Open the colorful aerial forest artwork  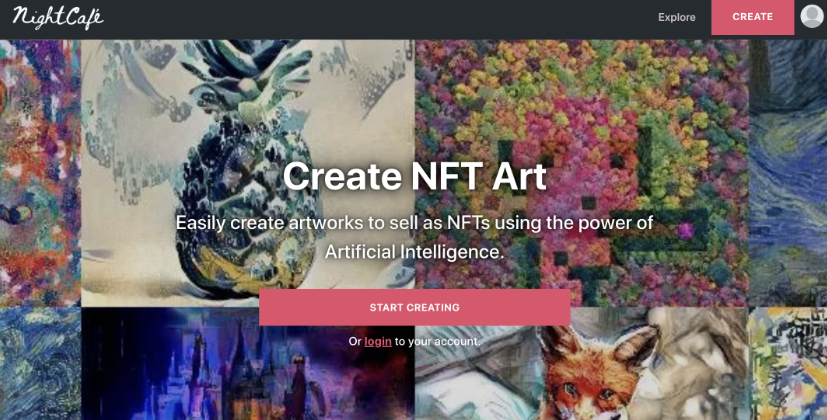[582, 173]
